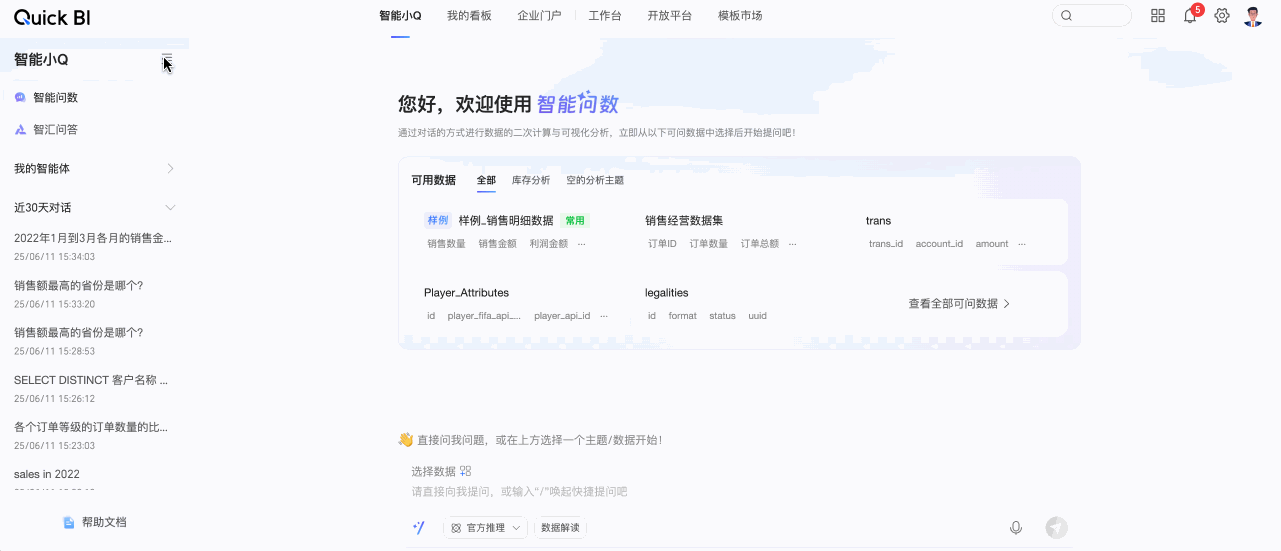This screenshot has width=1281, height=551.
Task: Open the 模板市场 menu
Action: pyautogui.click(x=740, y=16)
